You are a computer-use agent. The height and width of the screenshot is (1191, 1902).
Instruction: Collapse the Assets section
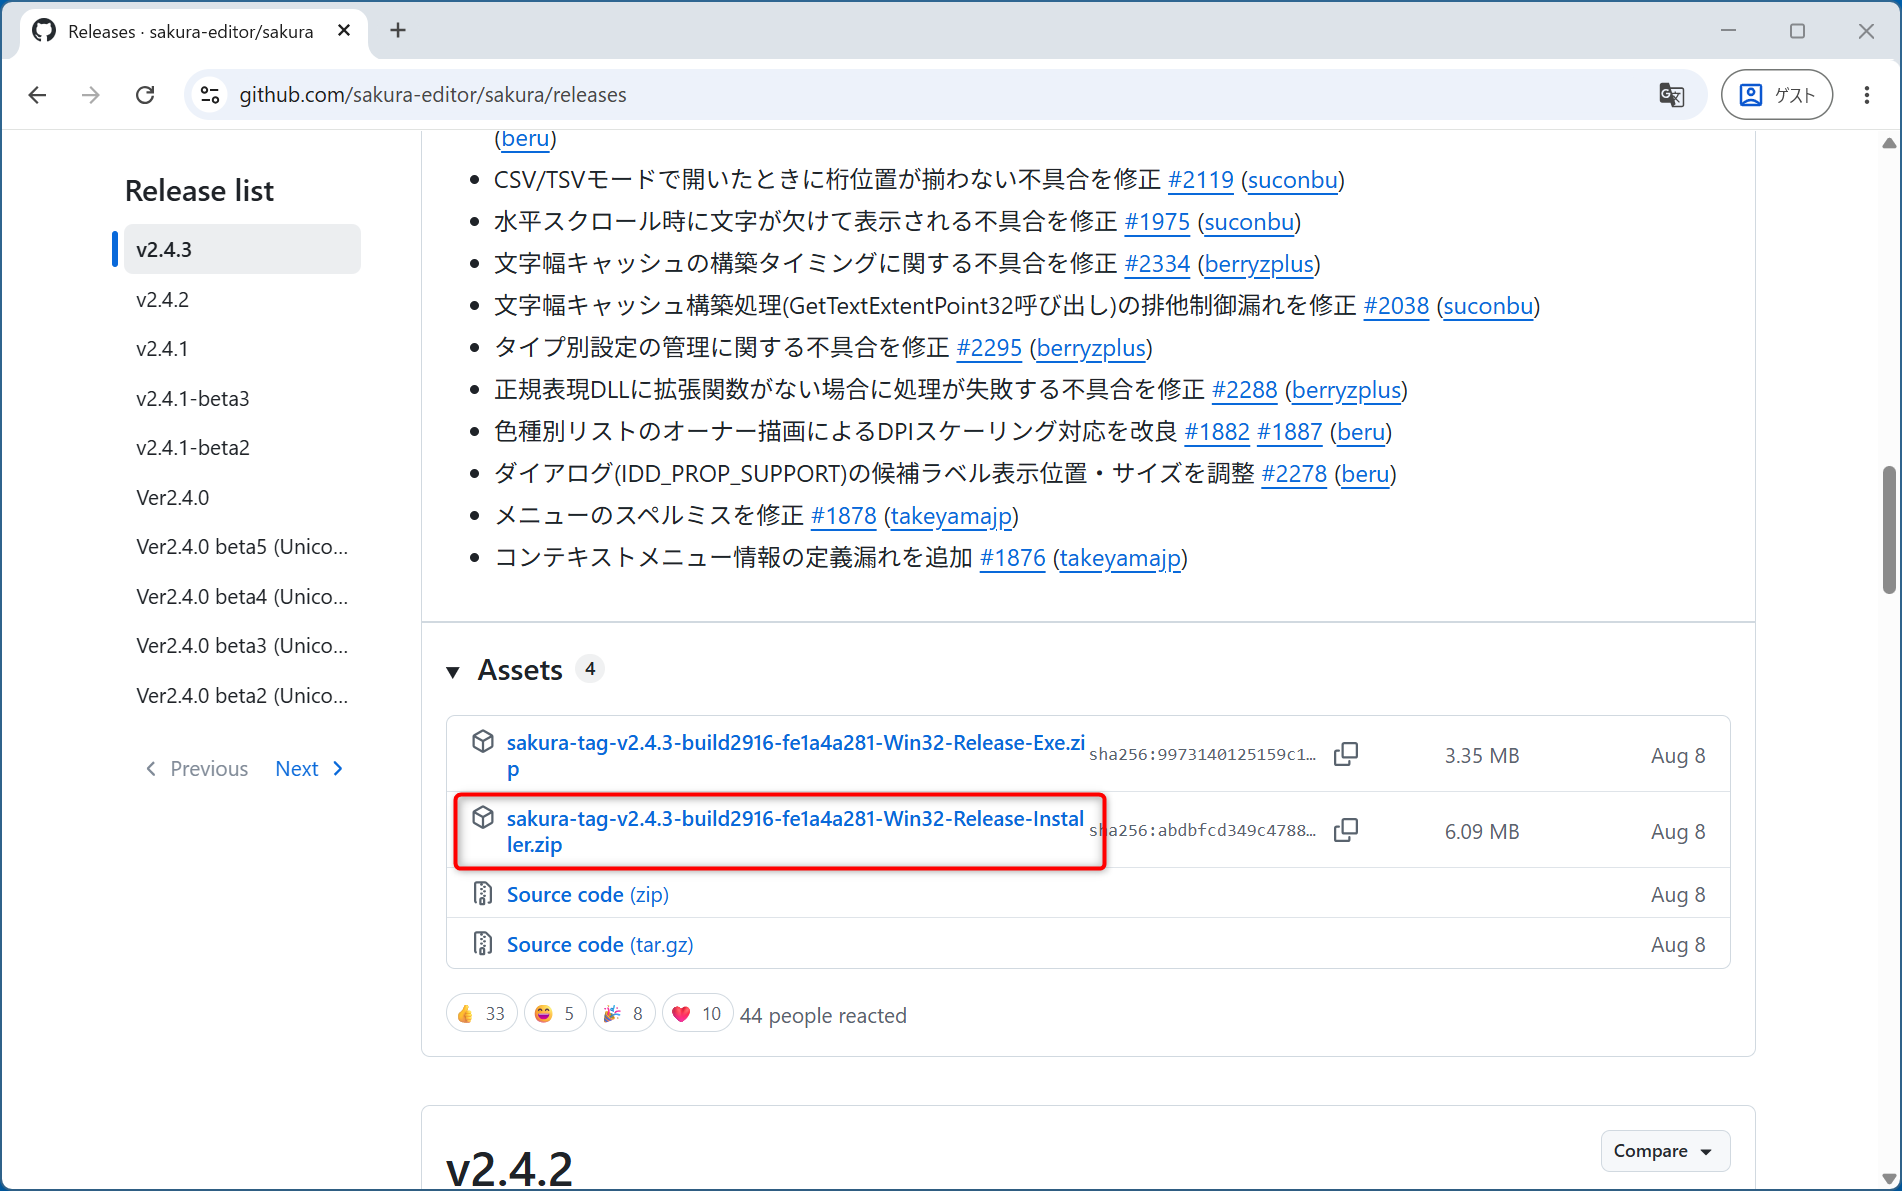tap(453, 671)
